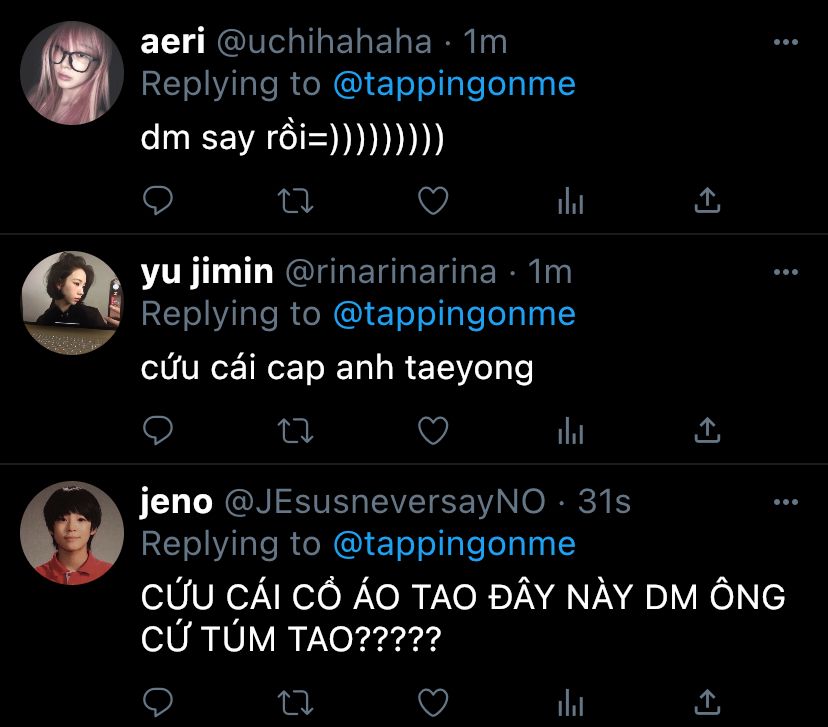Open more options on jeno's tweet
Image resolution: width=828 pixels, height=727 pixels.
point(787,501)
